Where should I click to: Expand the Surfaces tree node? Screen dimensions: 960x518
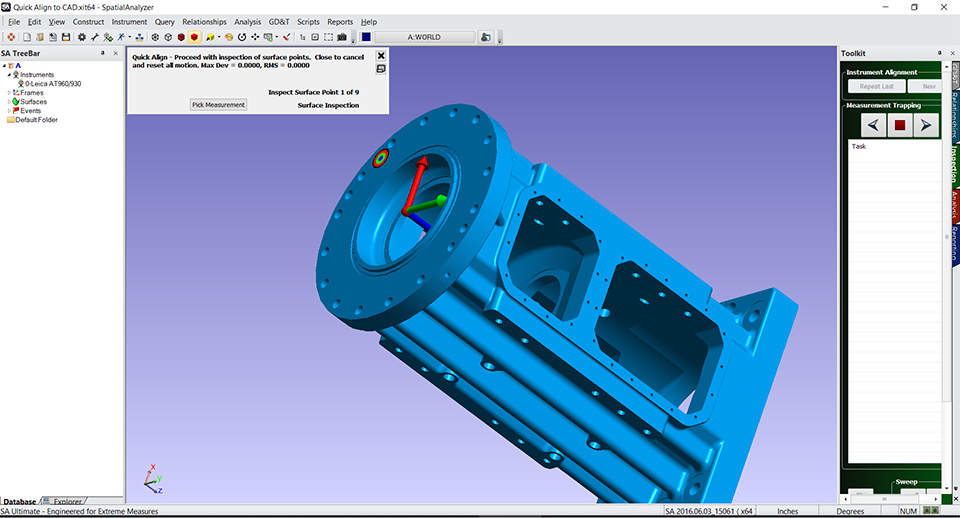9,101
